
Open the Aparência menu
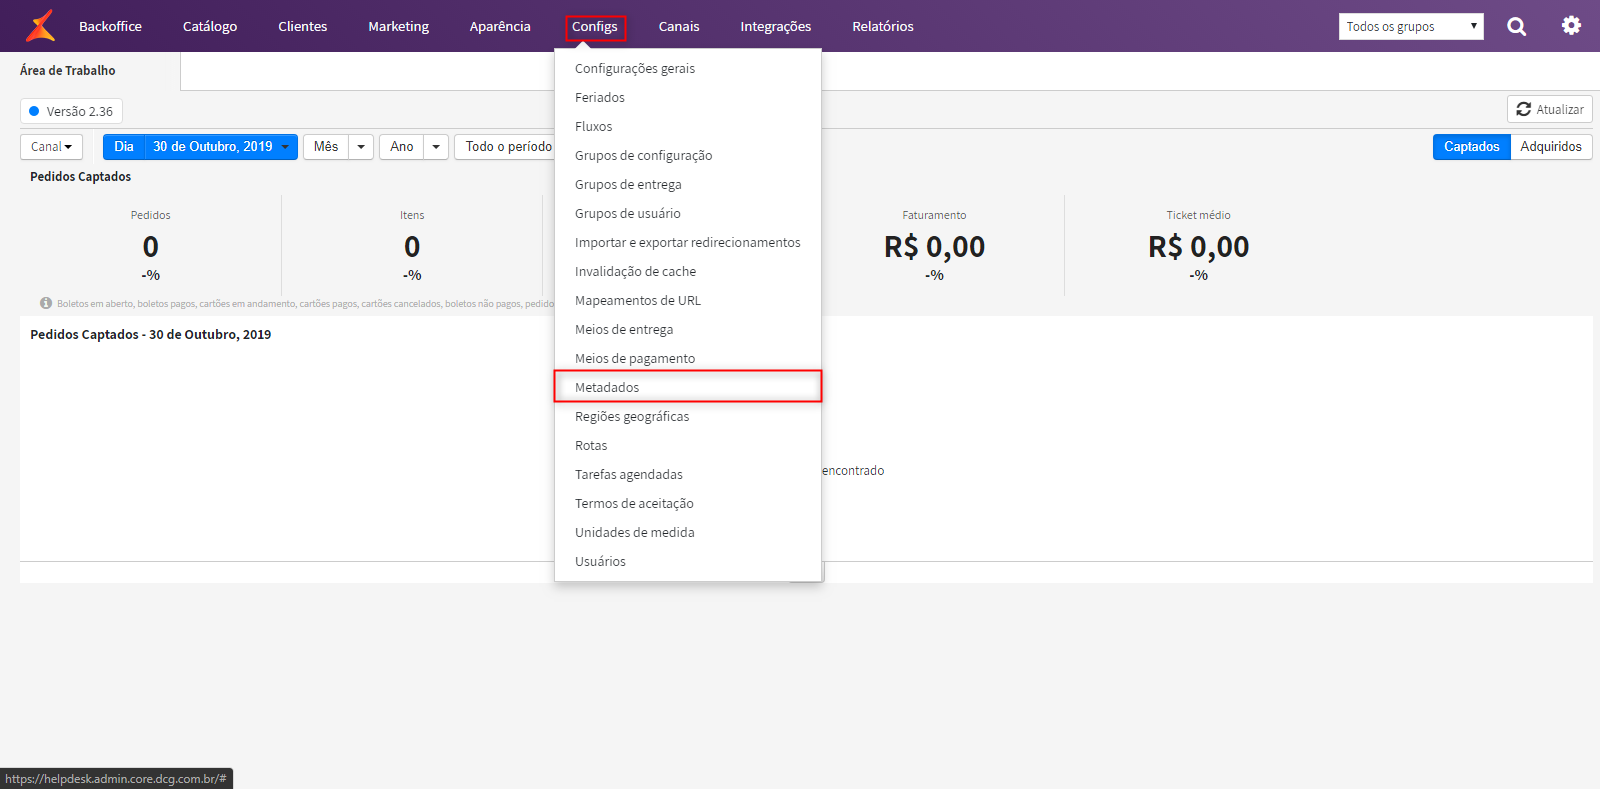[500, 27]
